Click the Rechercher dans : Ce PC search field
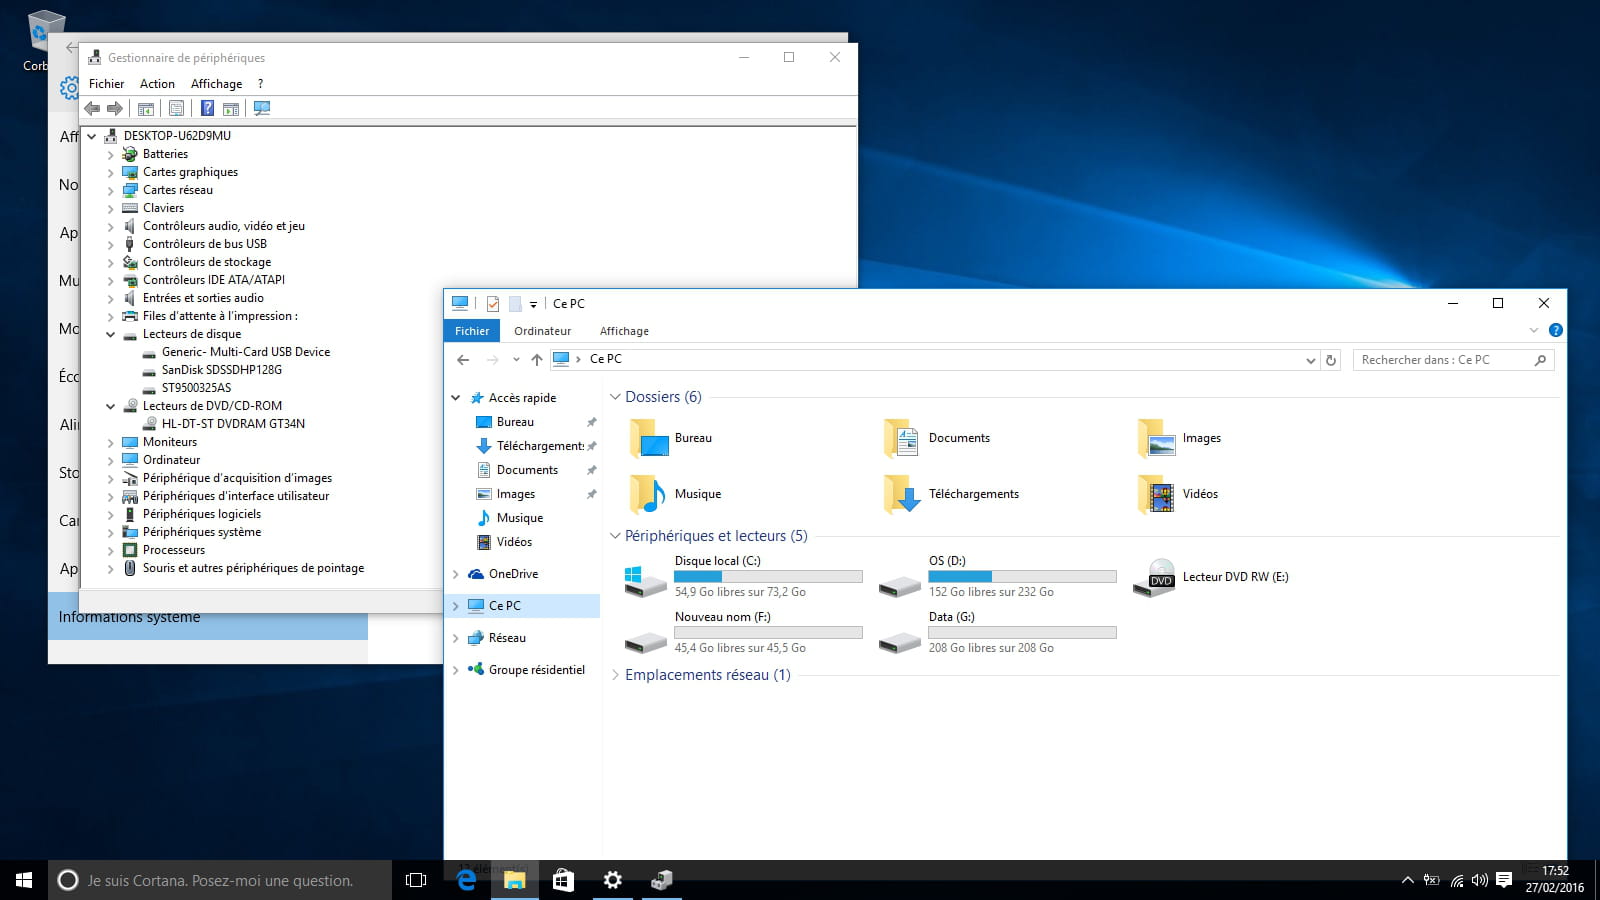Image resolution: width=1600 pixels, height=900 pixels. tap(1453, 360)
